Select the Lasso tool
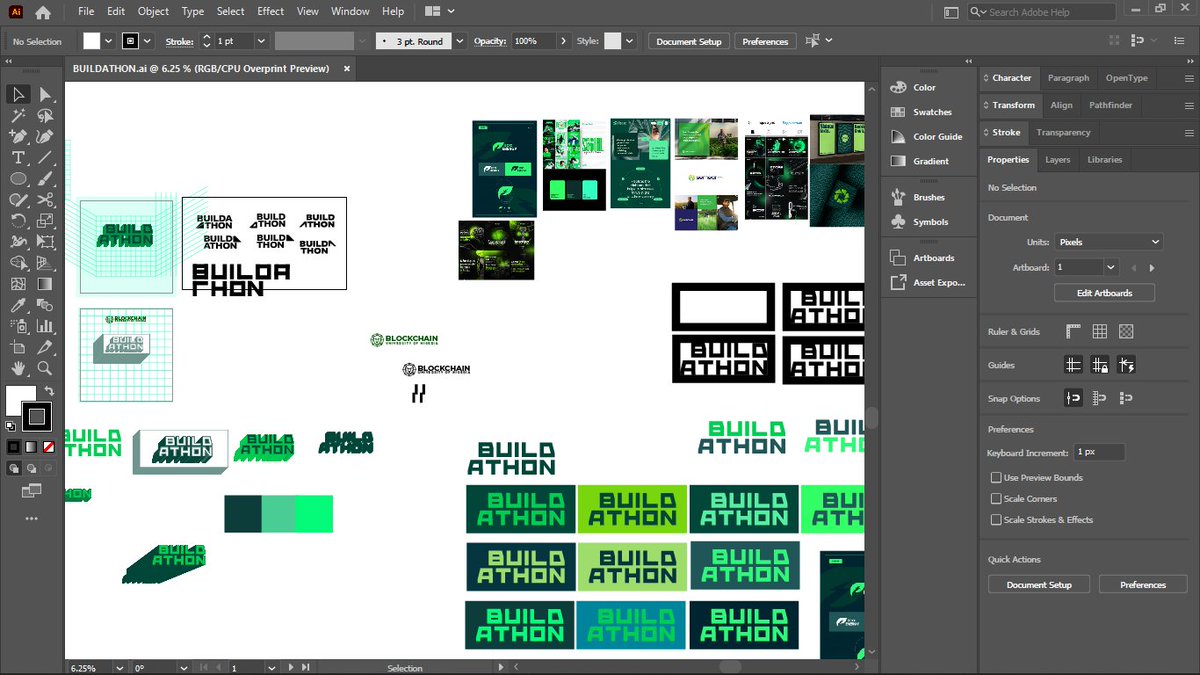This screenshot has height=675, width=1200. (x=45, y=116)
